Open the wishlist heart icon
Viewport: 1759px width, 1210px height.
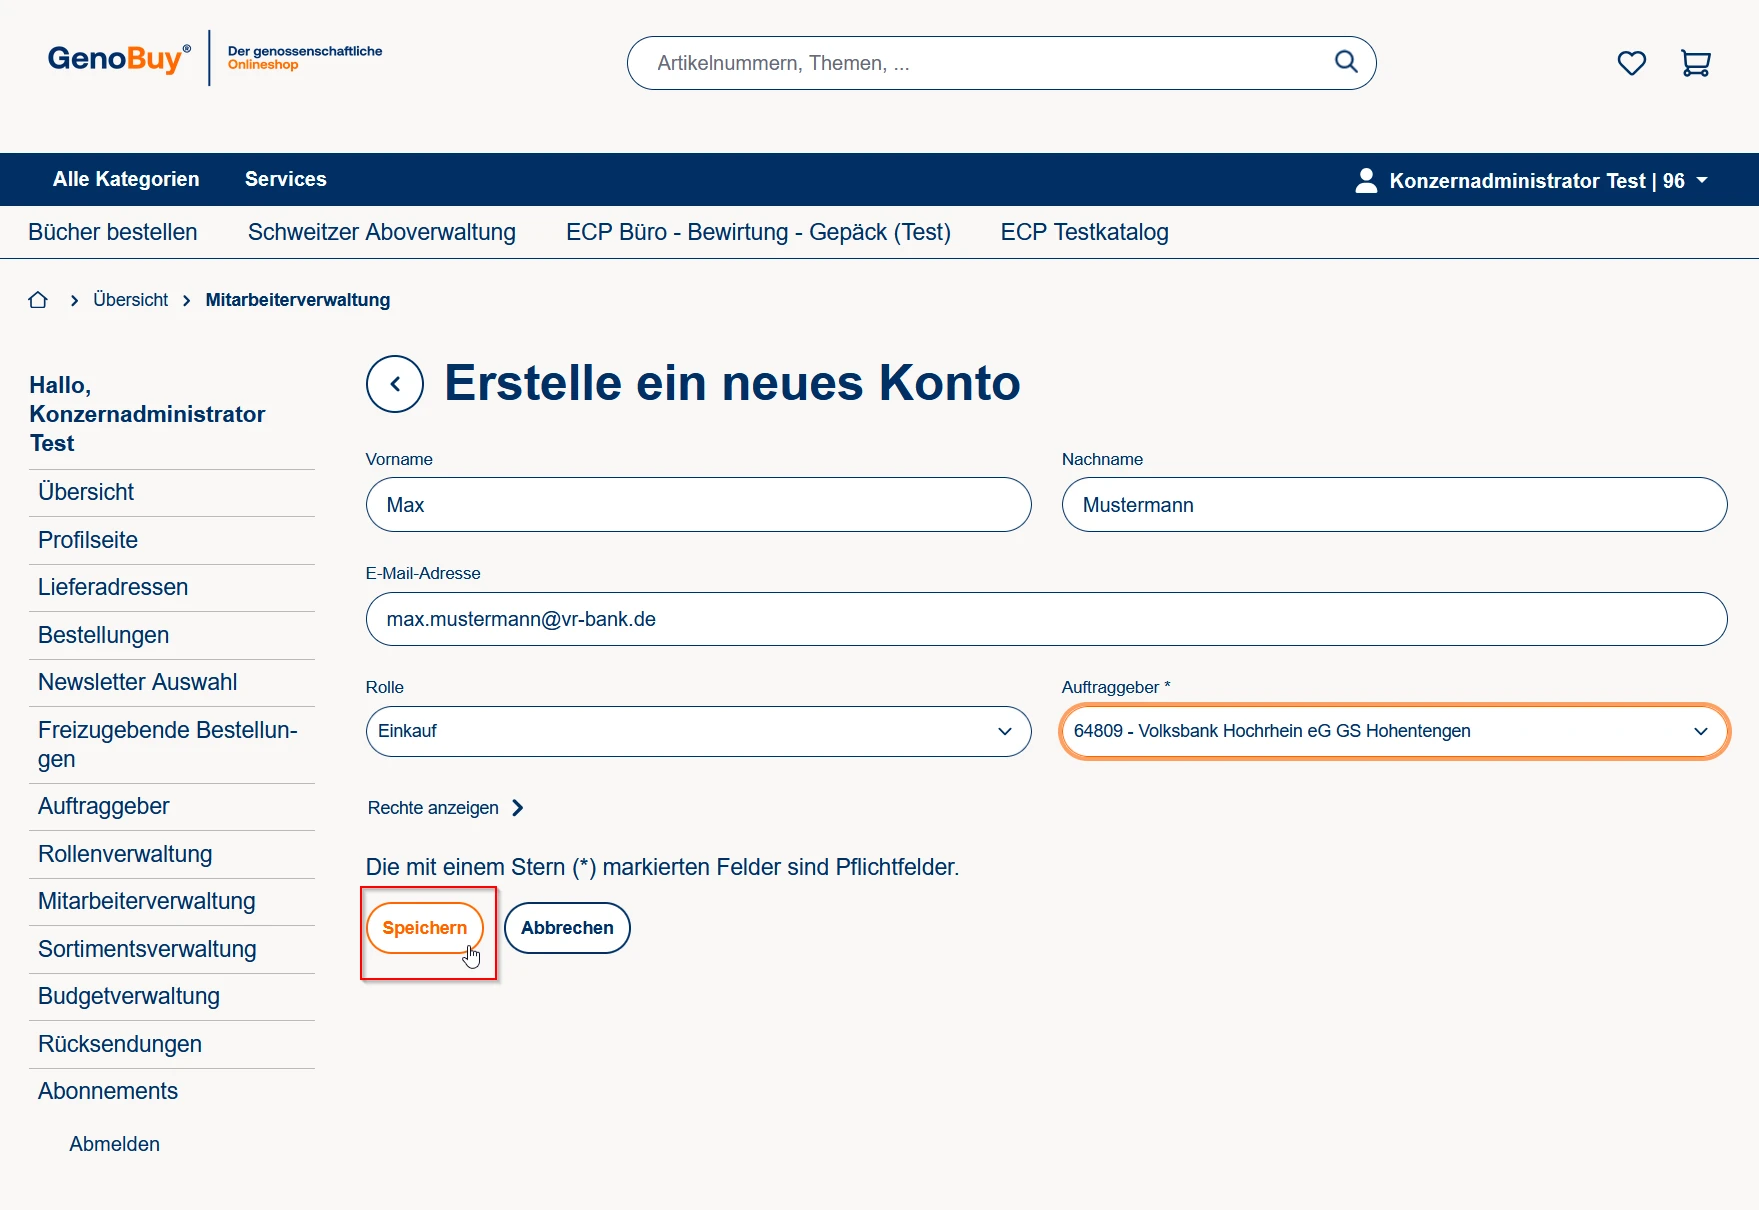[1631, 63]
